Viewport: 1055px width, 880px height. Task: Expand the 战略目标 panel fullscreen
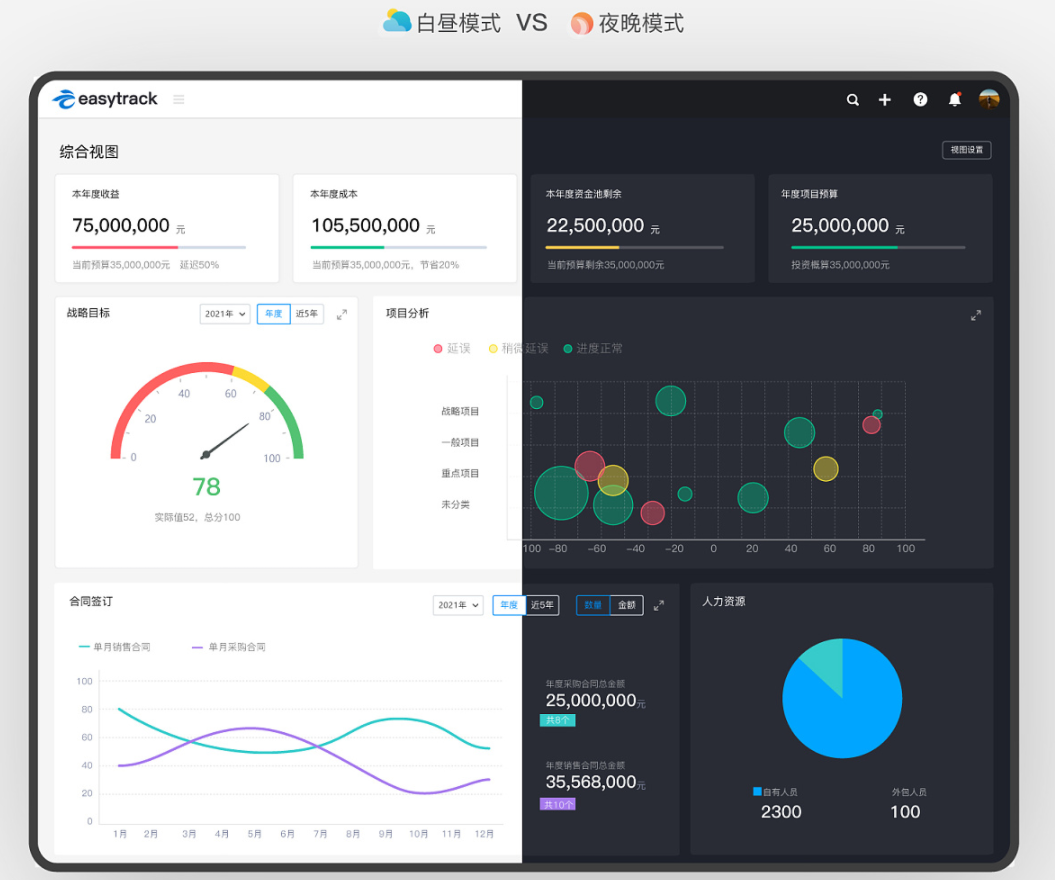click(x=342, y=314)
